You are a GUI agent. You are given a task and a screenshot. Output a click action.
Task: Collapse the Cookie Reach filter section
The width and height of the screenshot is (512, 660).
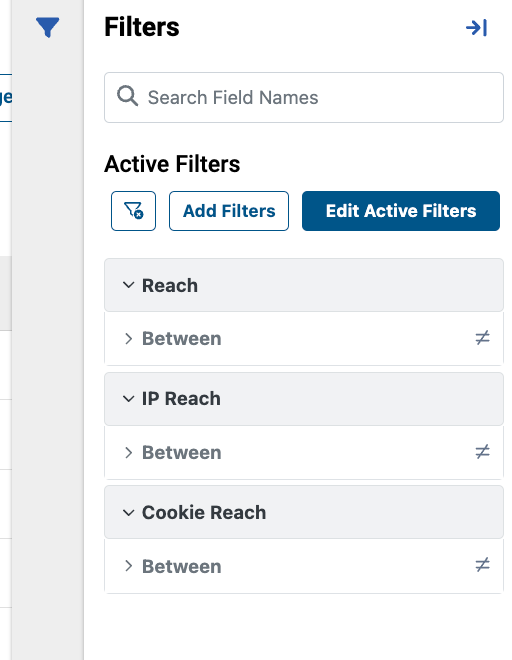128,512
